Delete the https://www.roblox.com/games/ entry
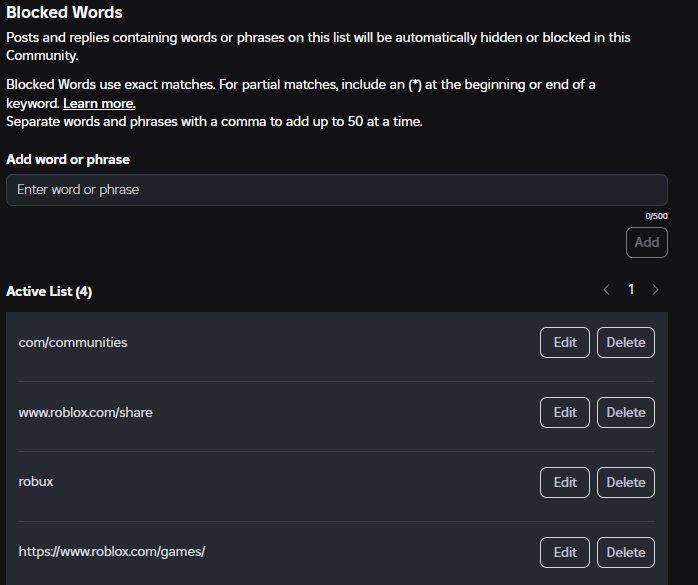This screenshot has width=698, height=585. (x=626, y=552)
